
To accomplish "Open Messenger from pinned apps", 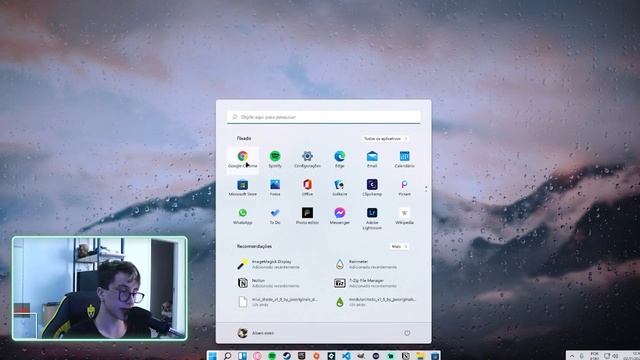I will click(340, 216).
